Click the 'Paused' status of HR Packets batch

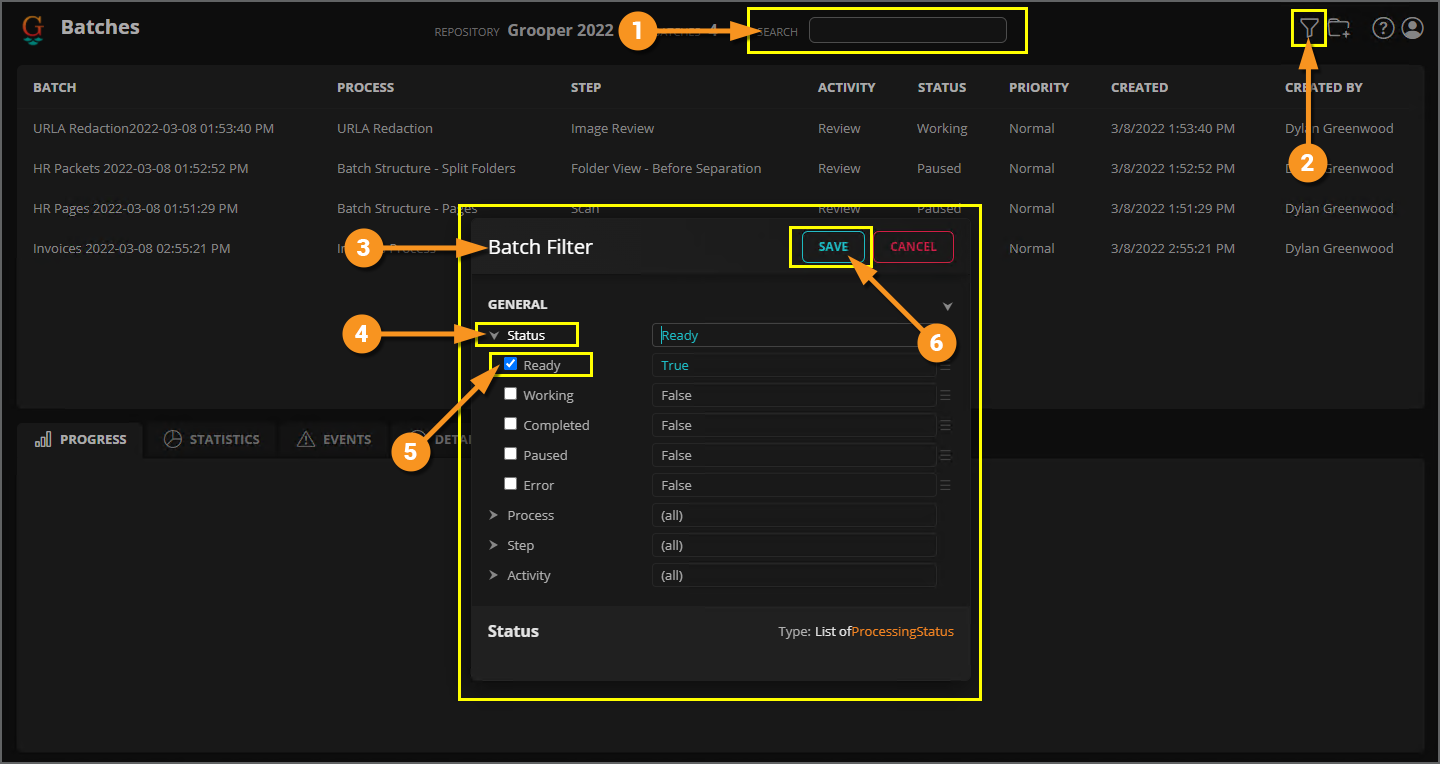click(x=939, y=168)
